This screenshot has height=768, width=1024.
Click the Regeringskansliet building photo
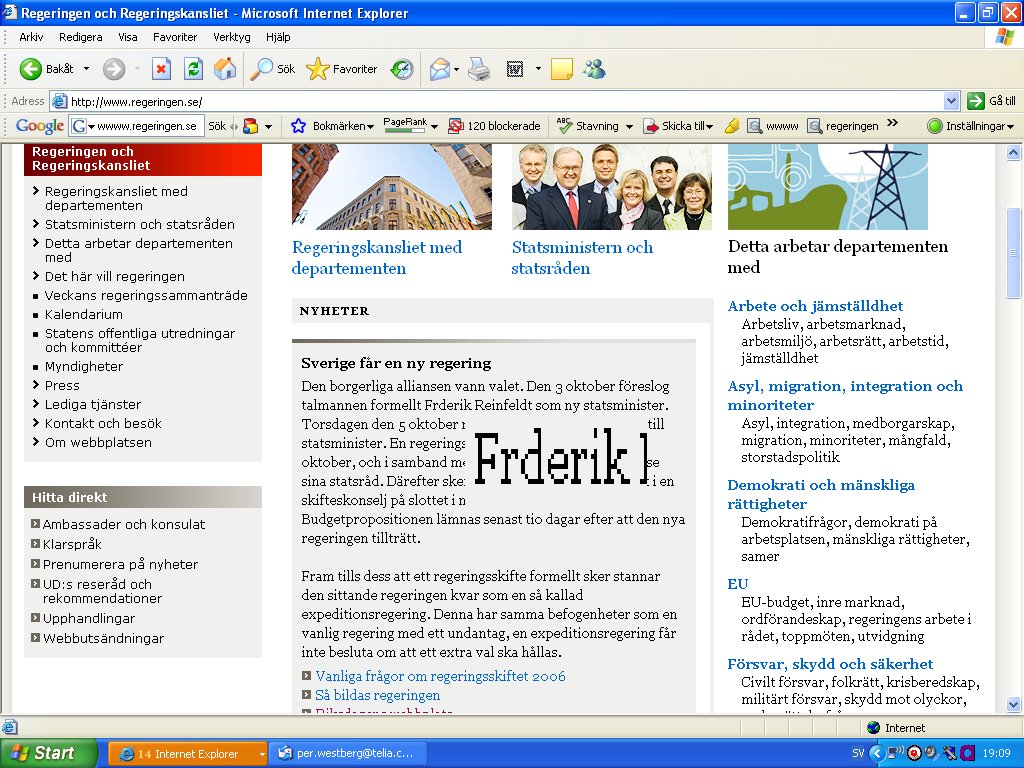point(392,187)
